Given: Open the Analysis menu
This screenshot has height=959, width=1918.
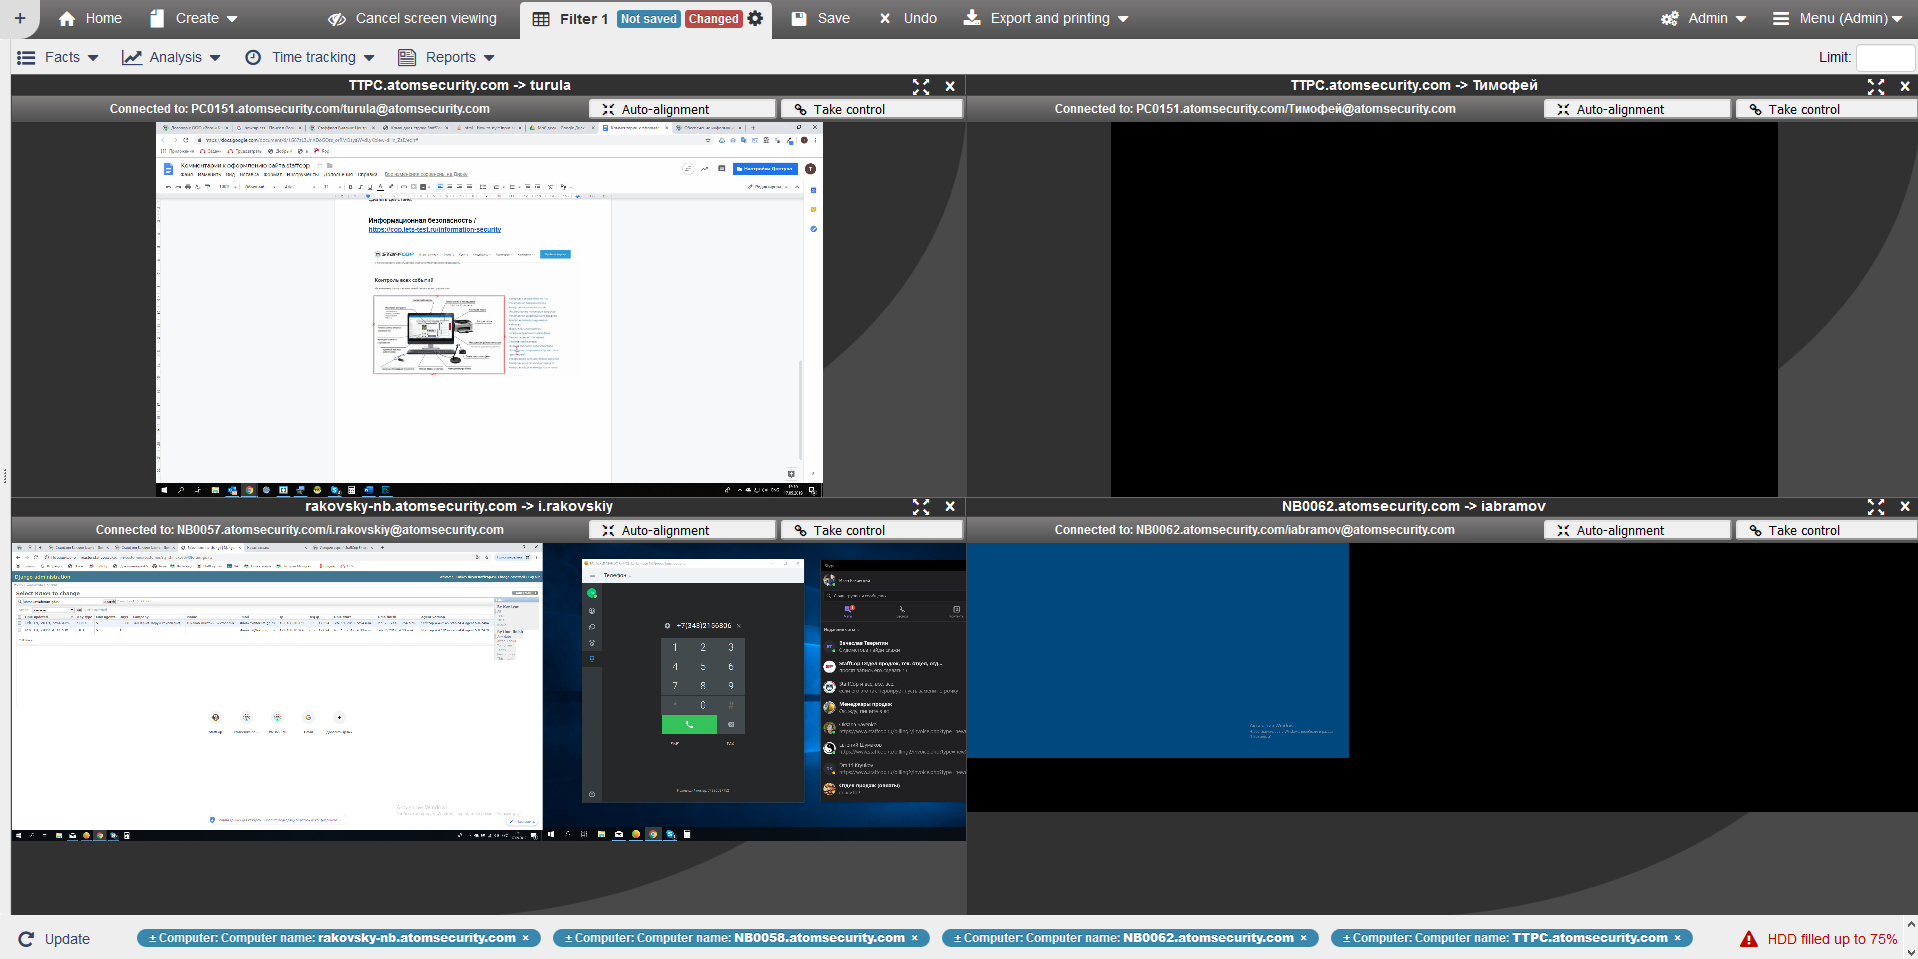Looking at the screenshot, I should pos(171,57).
